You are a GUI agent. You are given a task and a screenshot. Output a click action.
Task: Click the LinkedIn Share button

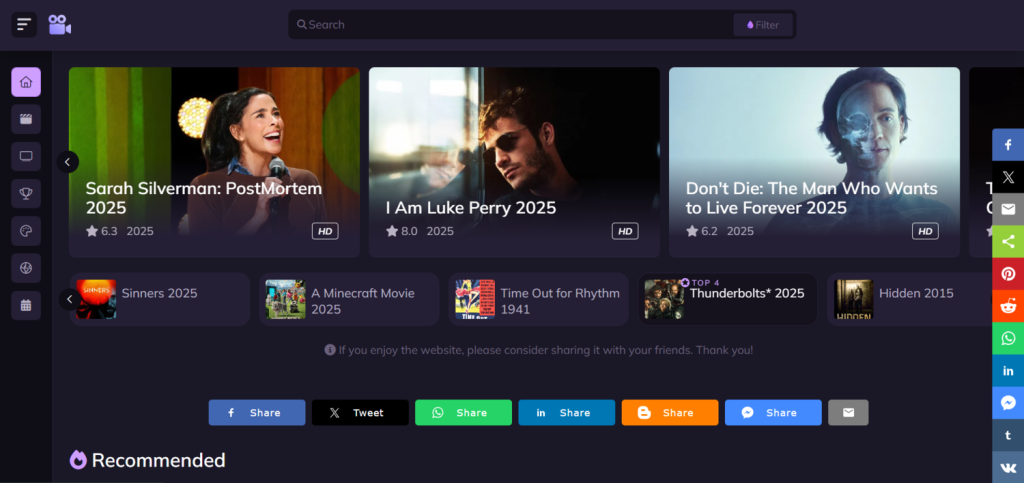coord(566,413)
